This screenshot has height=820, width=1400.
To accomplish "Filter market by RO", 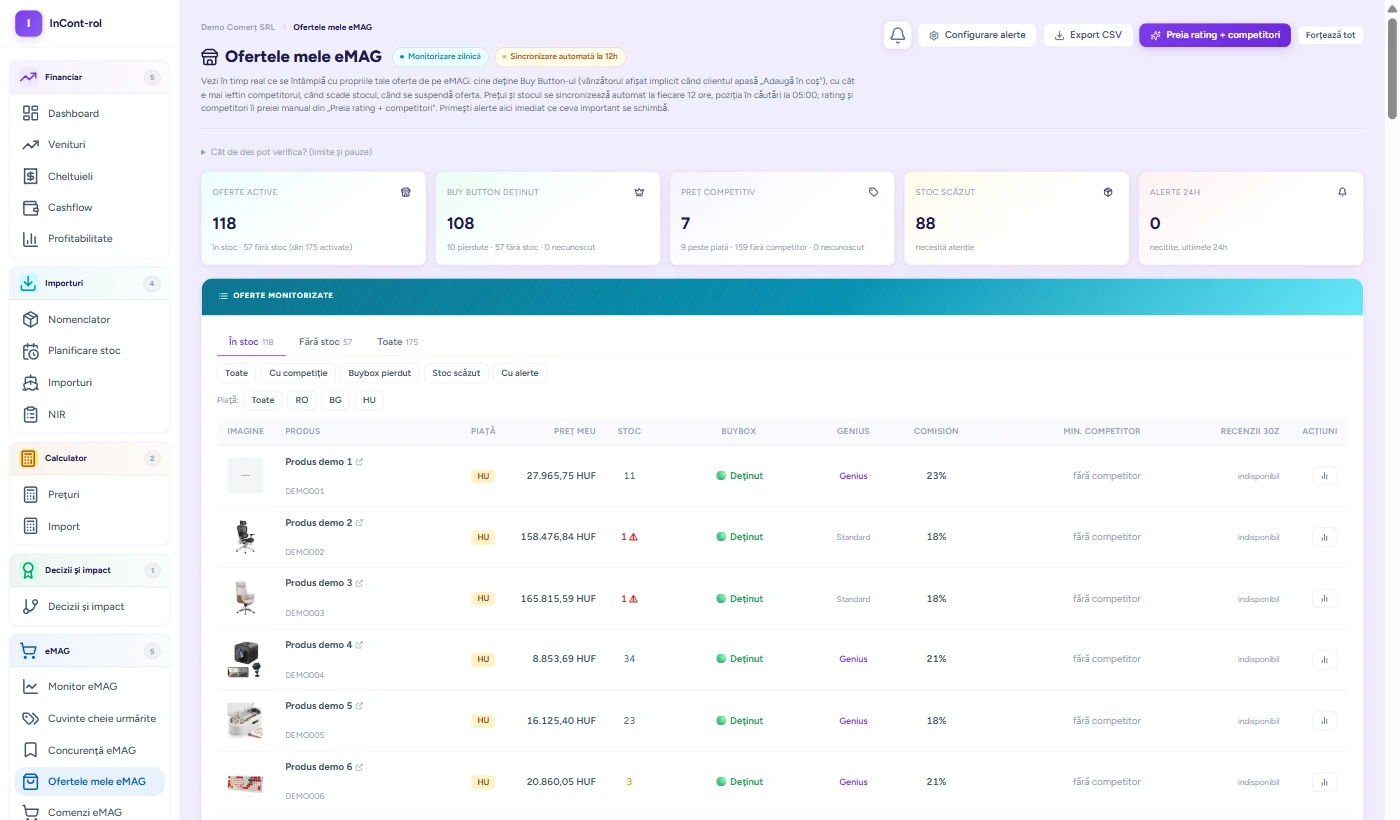I will (x=302, y=400).
